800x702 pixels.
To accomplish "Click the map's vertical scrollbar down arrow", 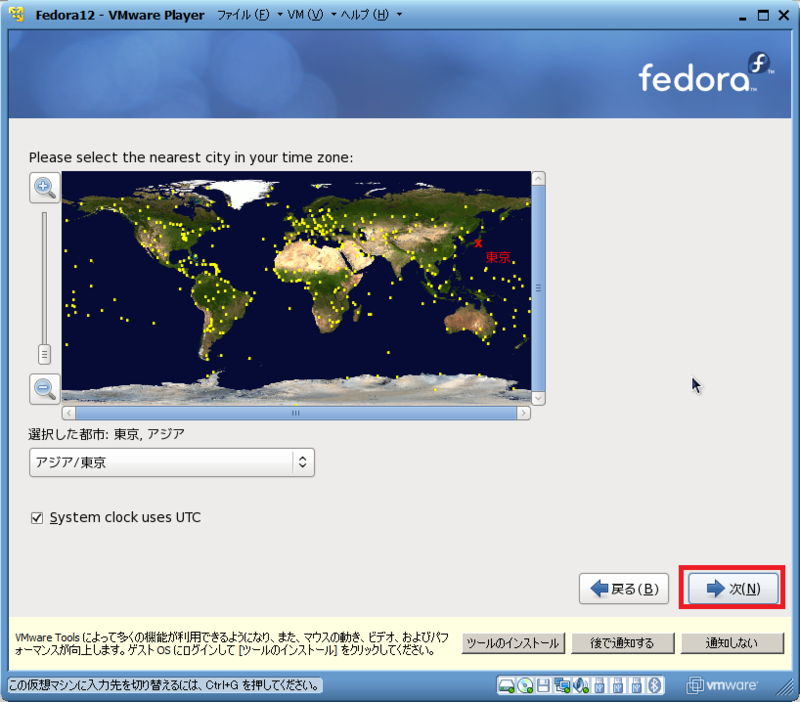I will click(538, 398).
